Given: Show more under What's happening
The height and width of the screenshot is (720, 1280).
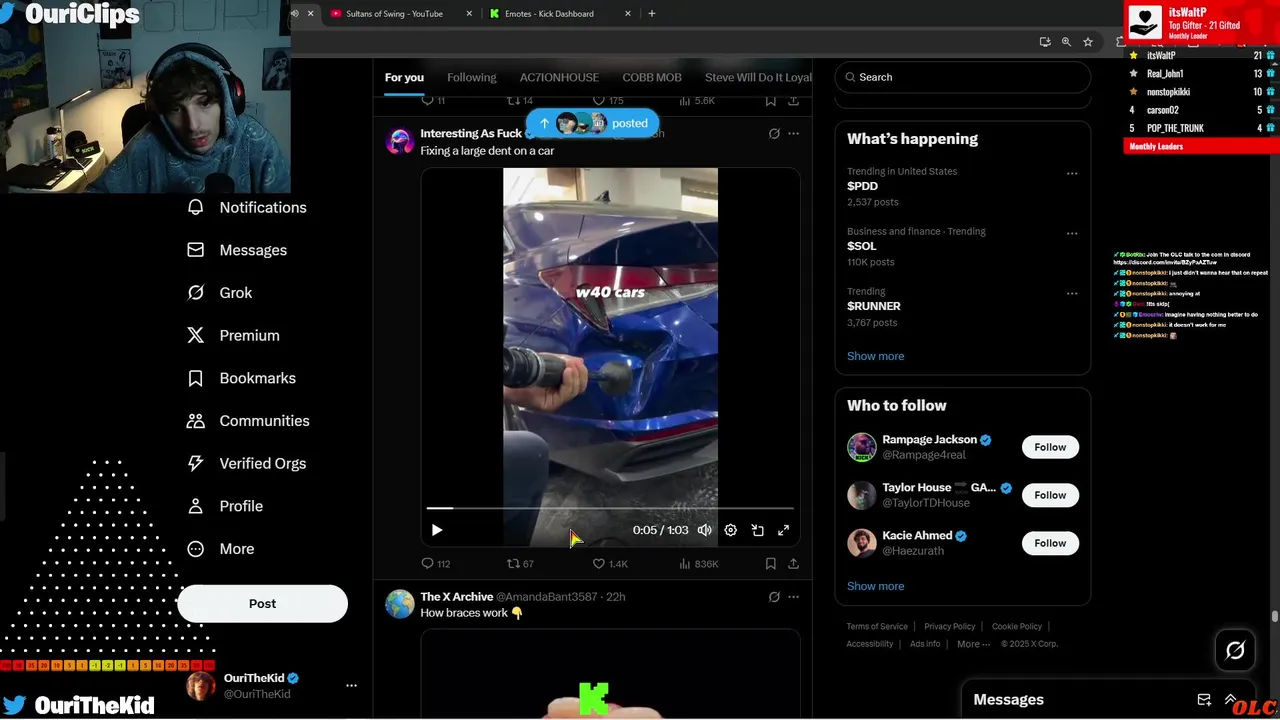Looking at the screenshot, I should pos(875,356).
